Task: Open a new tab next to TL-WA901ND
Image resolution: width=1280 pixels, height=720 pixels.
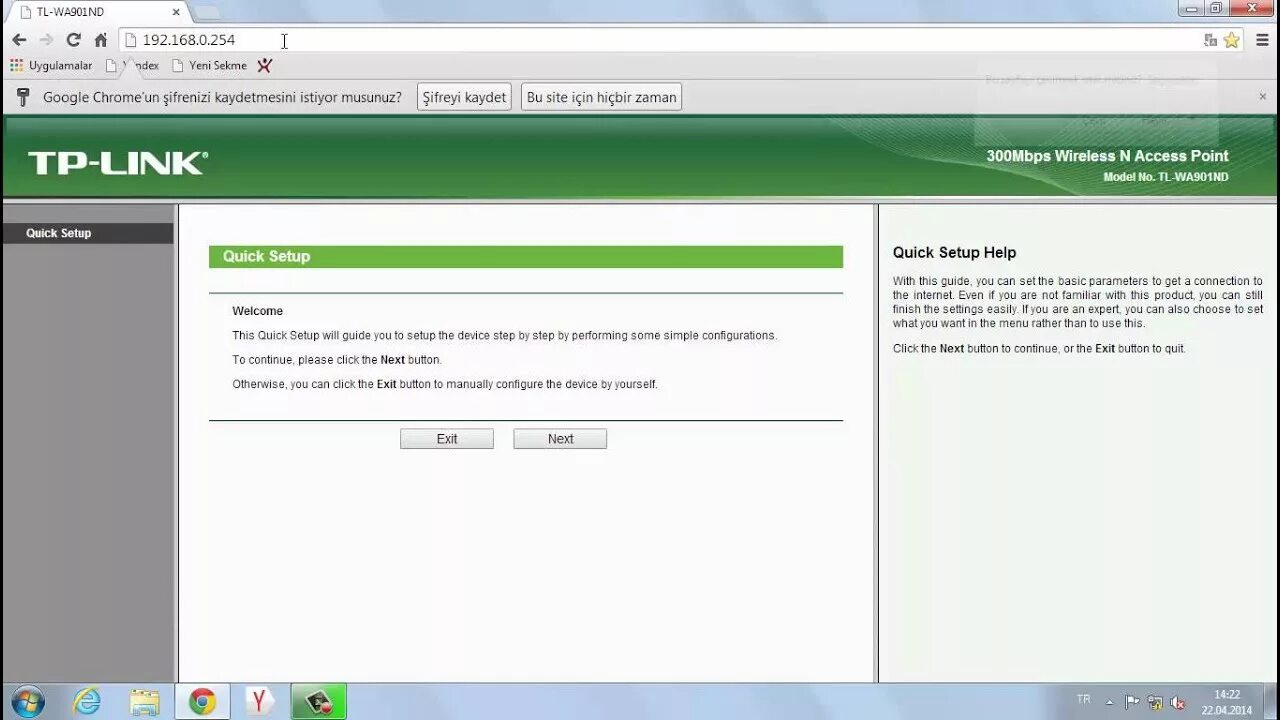Action: [x=206, y=12]
